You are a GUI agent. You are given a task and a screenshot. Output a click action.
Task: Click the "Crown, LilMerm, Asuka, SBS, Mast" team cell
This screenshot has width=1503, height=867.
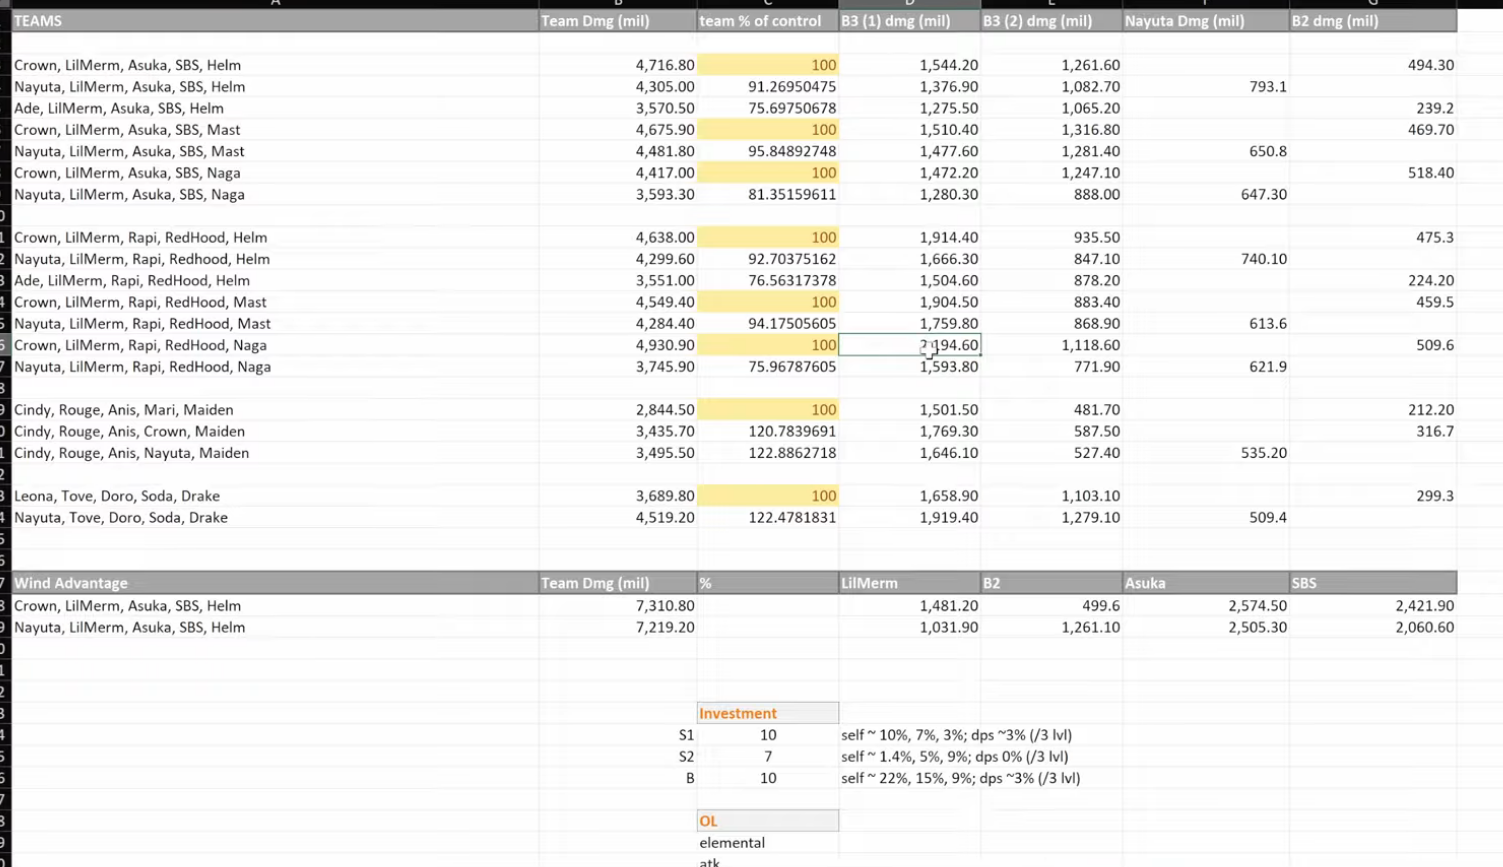point(275,130)
